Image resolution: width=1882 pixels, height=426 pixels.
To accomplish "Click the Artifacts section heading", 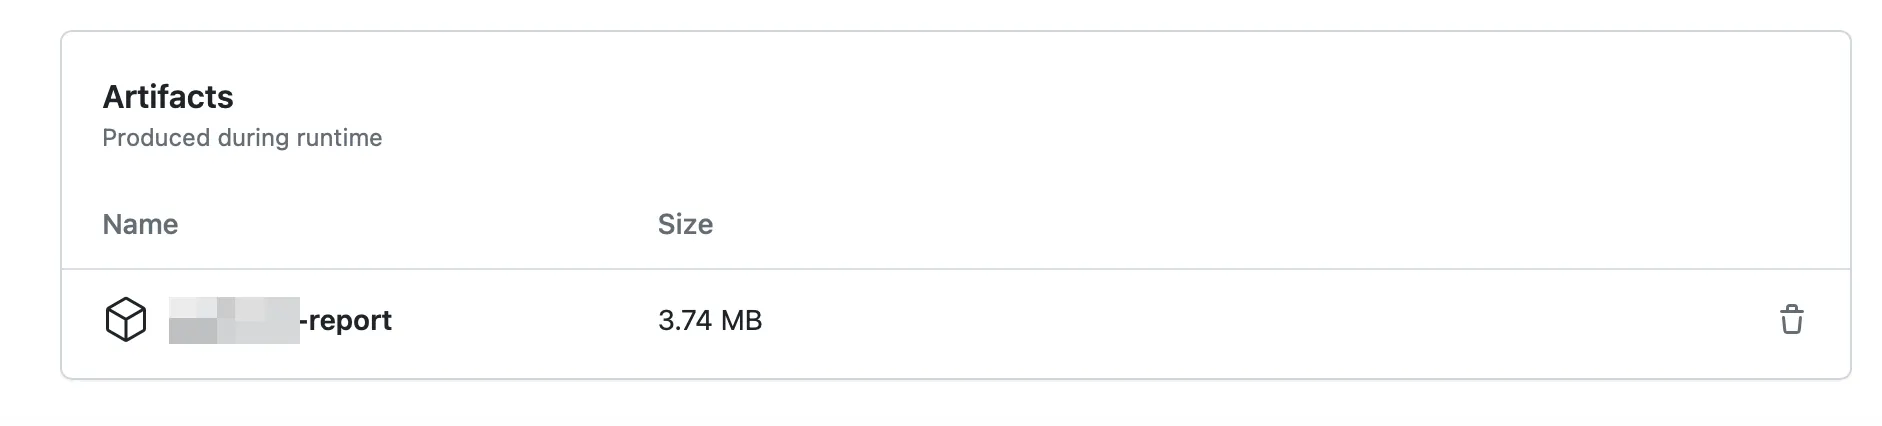I will tap(168, 97).
